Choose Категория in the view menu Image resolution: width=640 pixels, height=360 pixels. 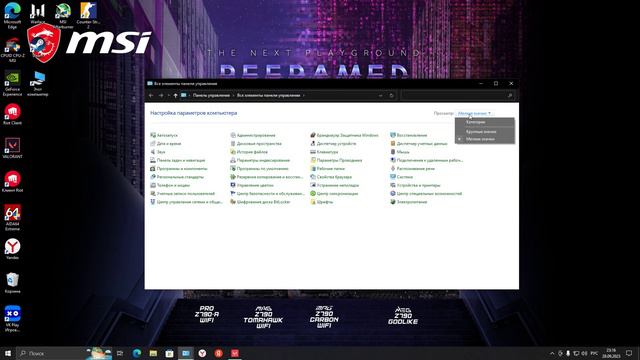pyautogui.click(x=485, y=122)
